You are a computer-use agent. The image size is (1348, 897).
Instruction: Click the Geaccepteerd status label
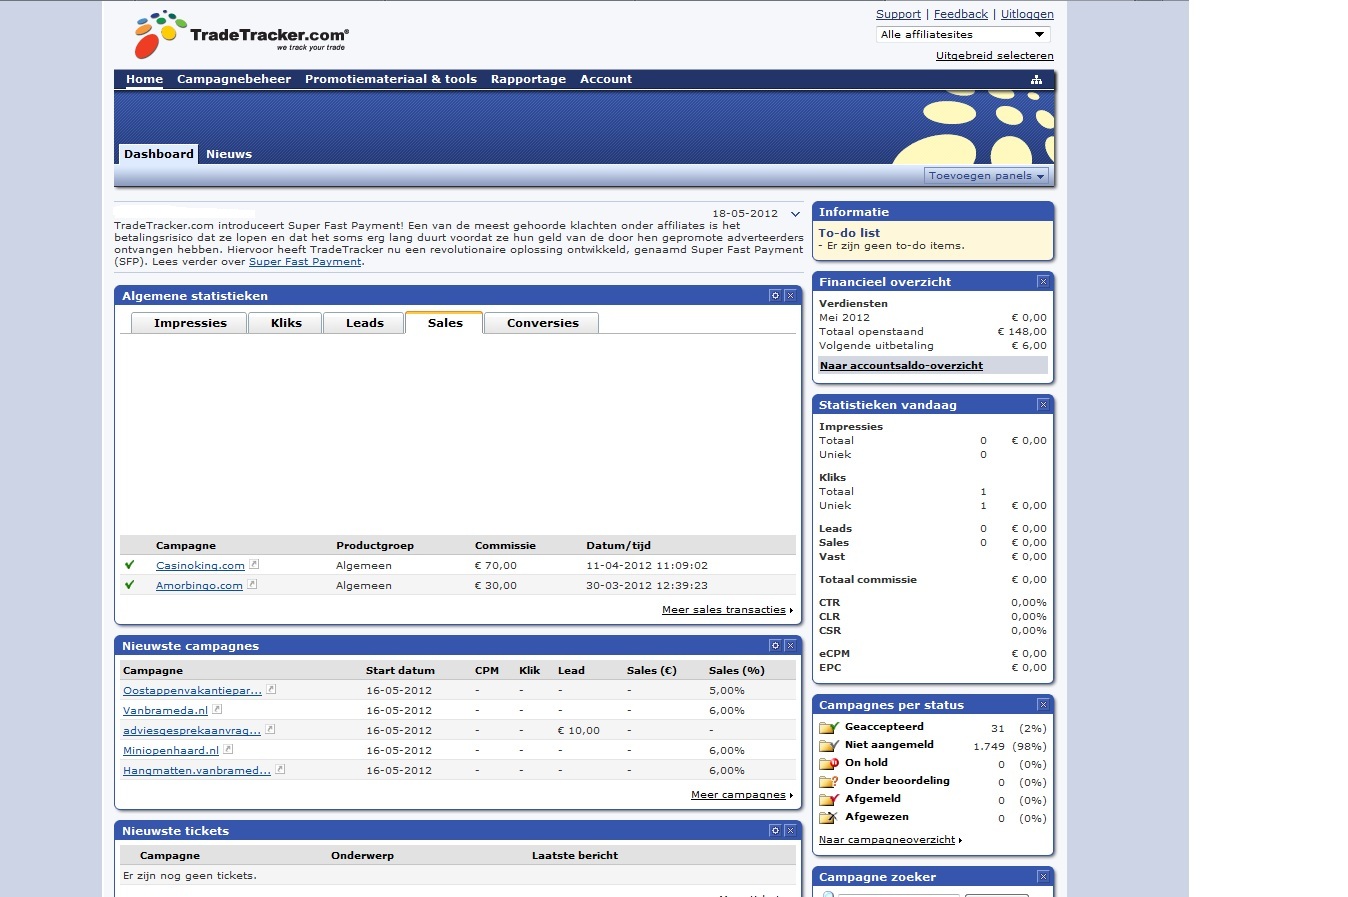click(884, 727)
